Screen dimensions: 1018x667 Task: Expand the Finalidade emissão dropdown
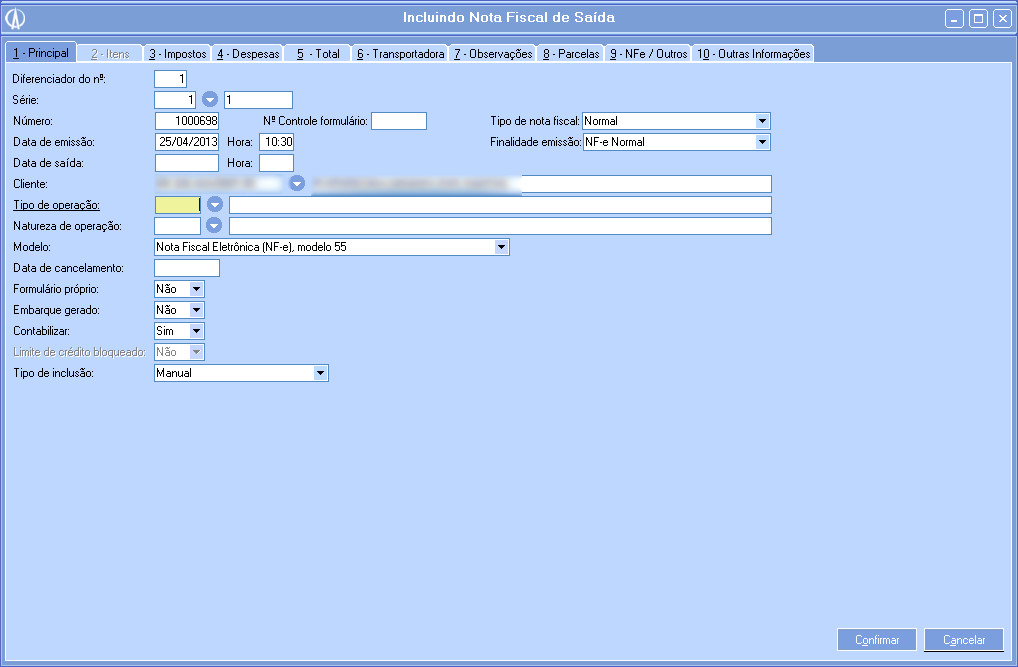click(762, 142)
